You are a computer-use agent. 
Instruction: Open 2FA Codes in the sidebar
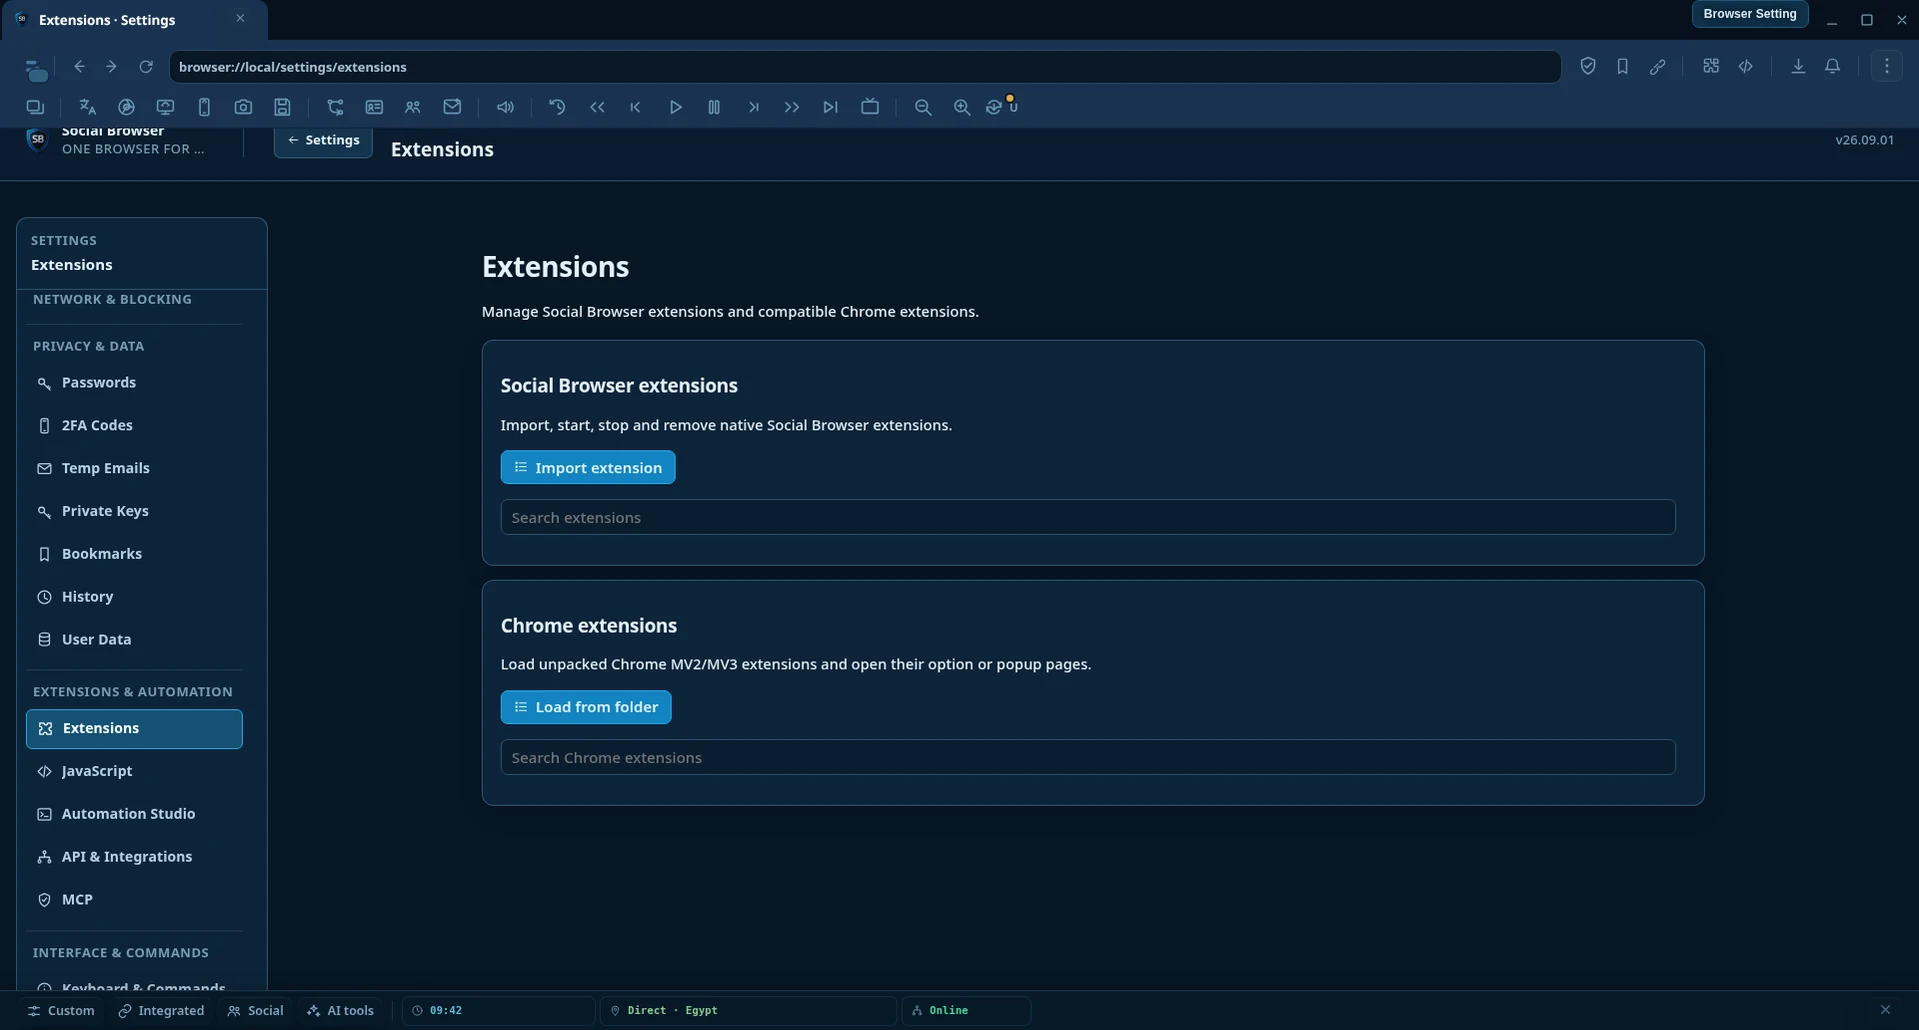click(x=134, y=425)
